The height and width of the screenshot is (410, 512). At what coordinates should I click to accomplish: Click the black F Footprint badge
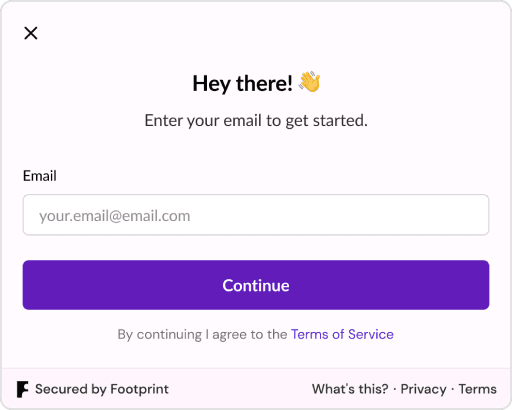tap(23, 389)
